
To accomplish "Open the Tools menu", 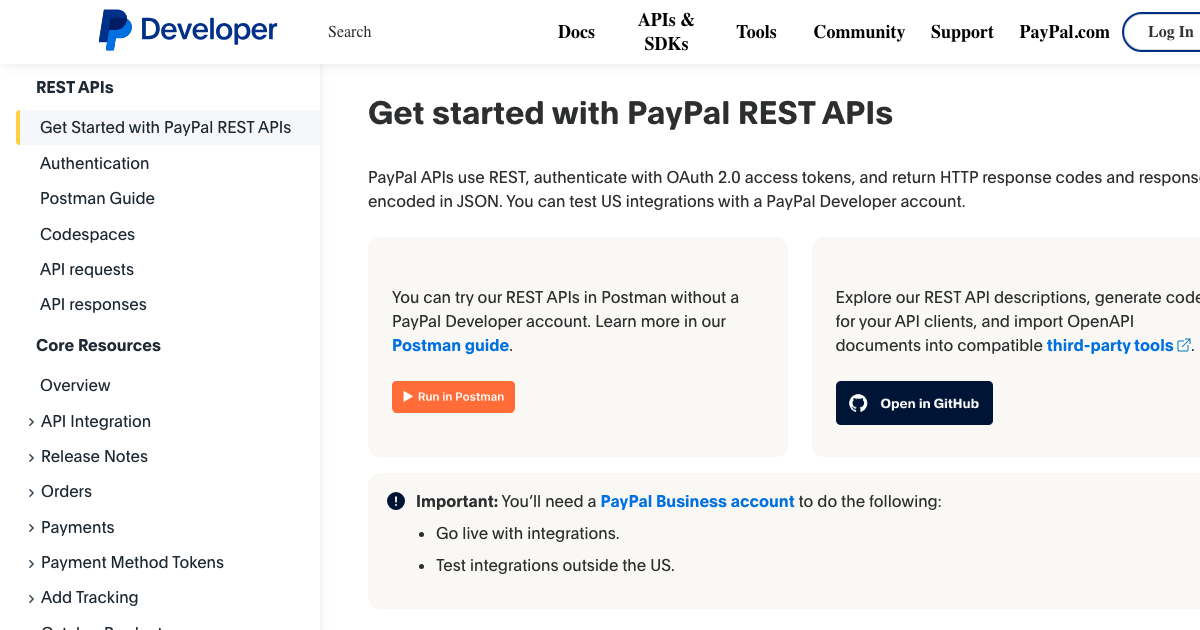I will coord(756,31).
